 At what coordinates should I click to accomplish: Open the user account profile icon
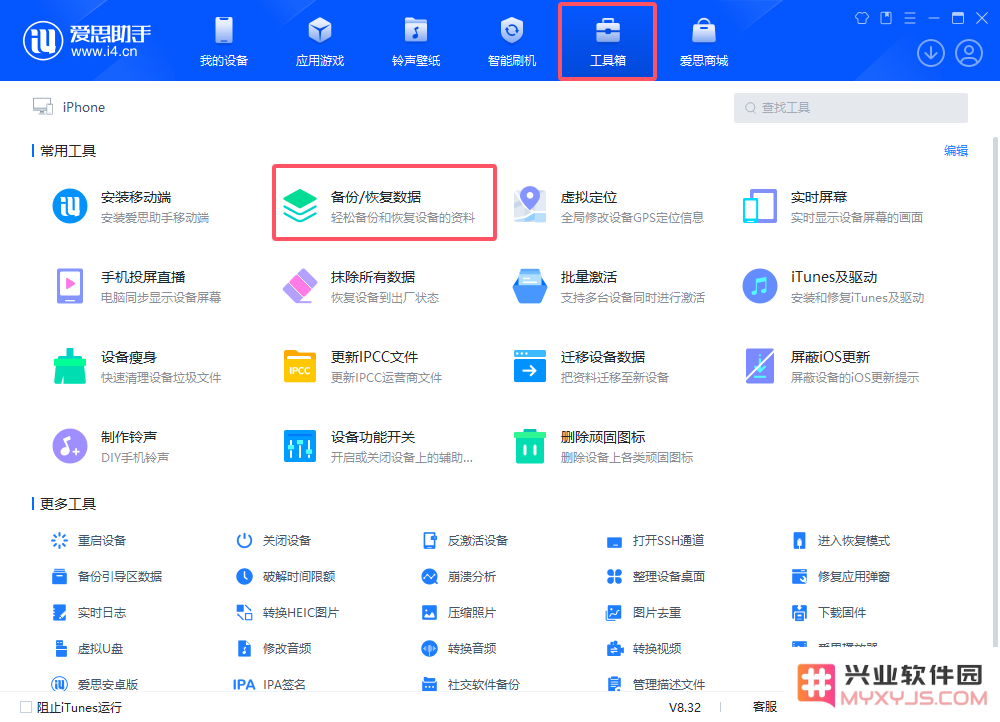tap(969, 53)
